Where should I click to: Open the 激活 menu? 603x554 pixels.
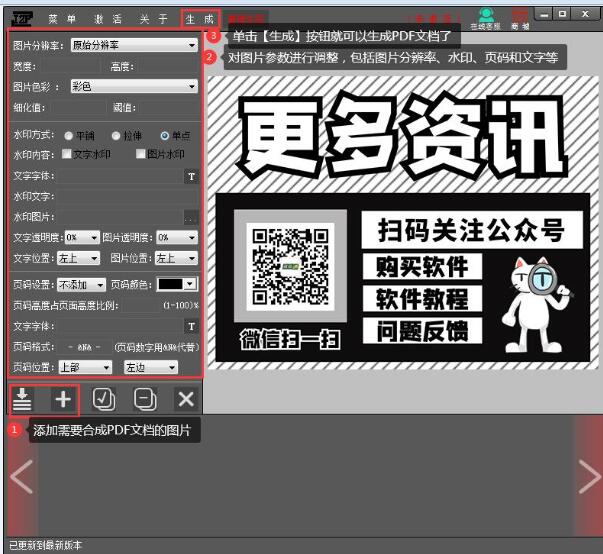(108, 18)
